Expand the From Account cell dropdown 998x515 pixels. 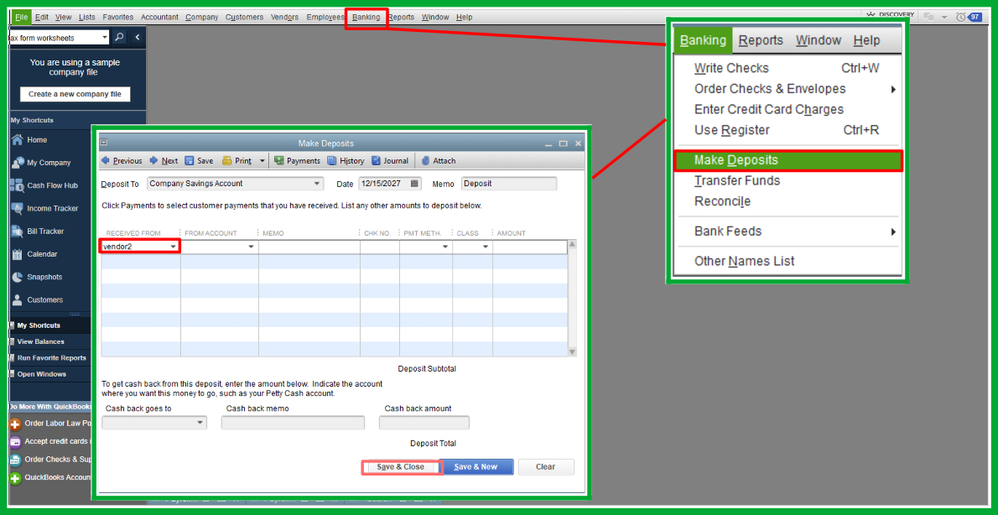251,246
